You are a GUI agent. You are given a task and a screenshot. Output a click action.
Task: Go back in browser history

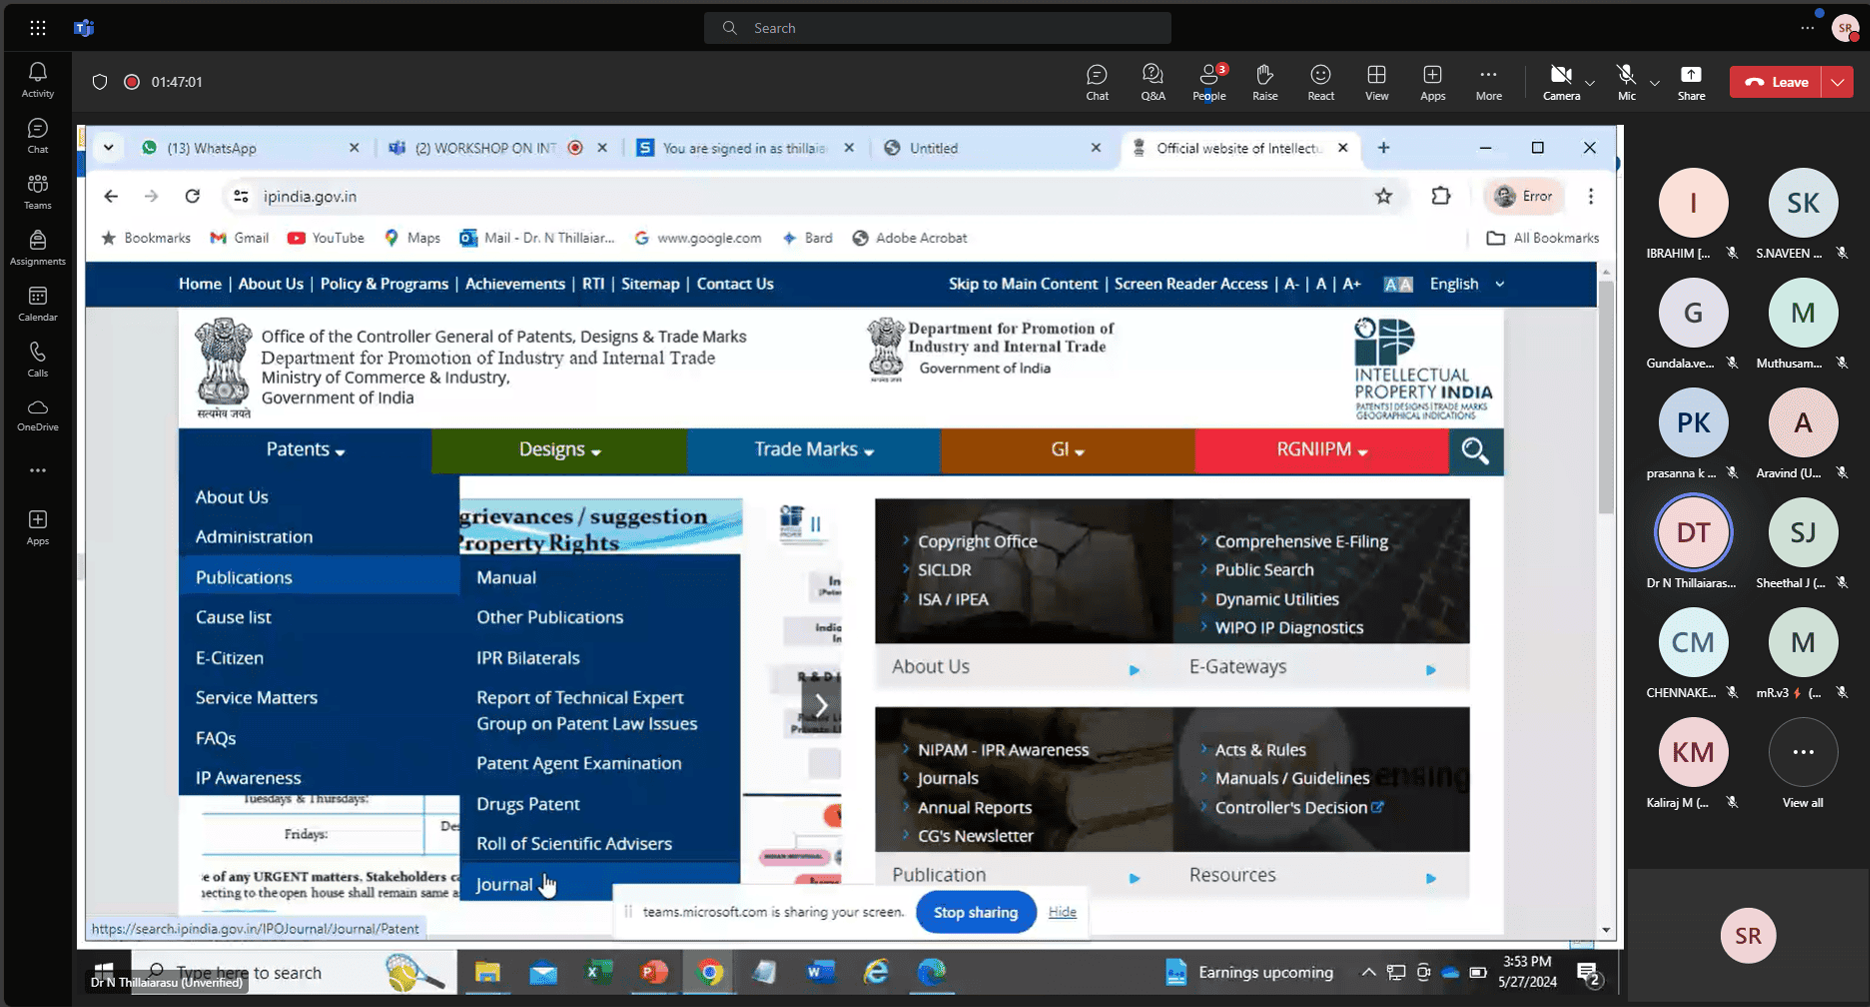click(x=111, y=196)
